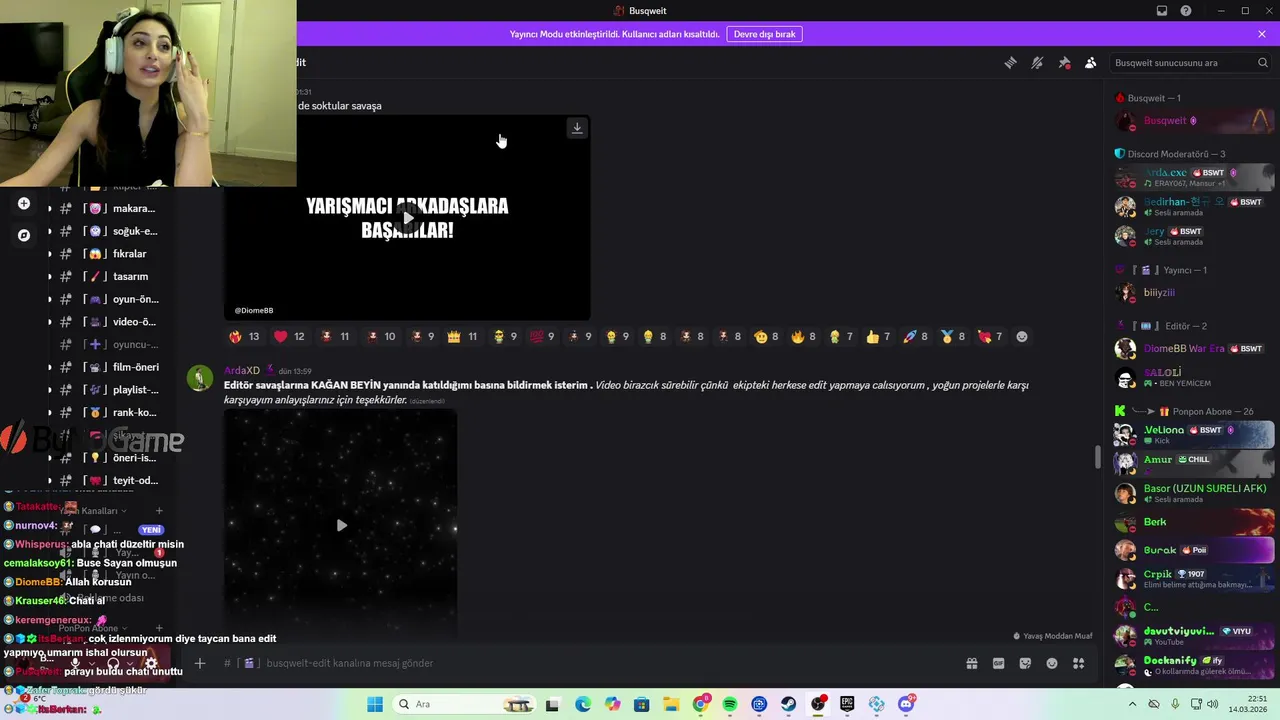Expand the tasarım channel arrow

click(50, 277)
